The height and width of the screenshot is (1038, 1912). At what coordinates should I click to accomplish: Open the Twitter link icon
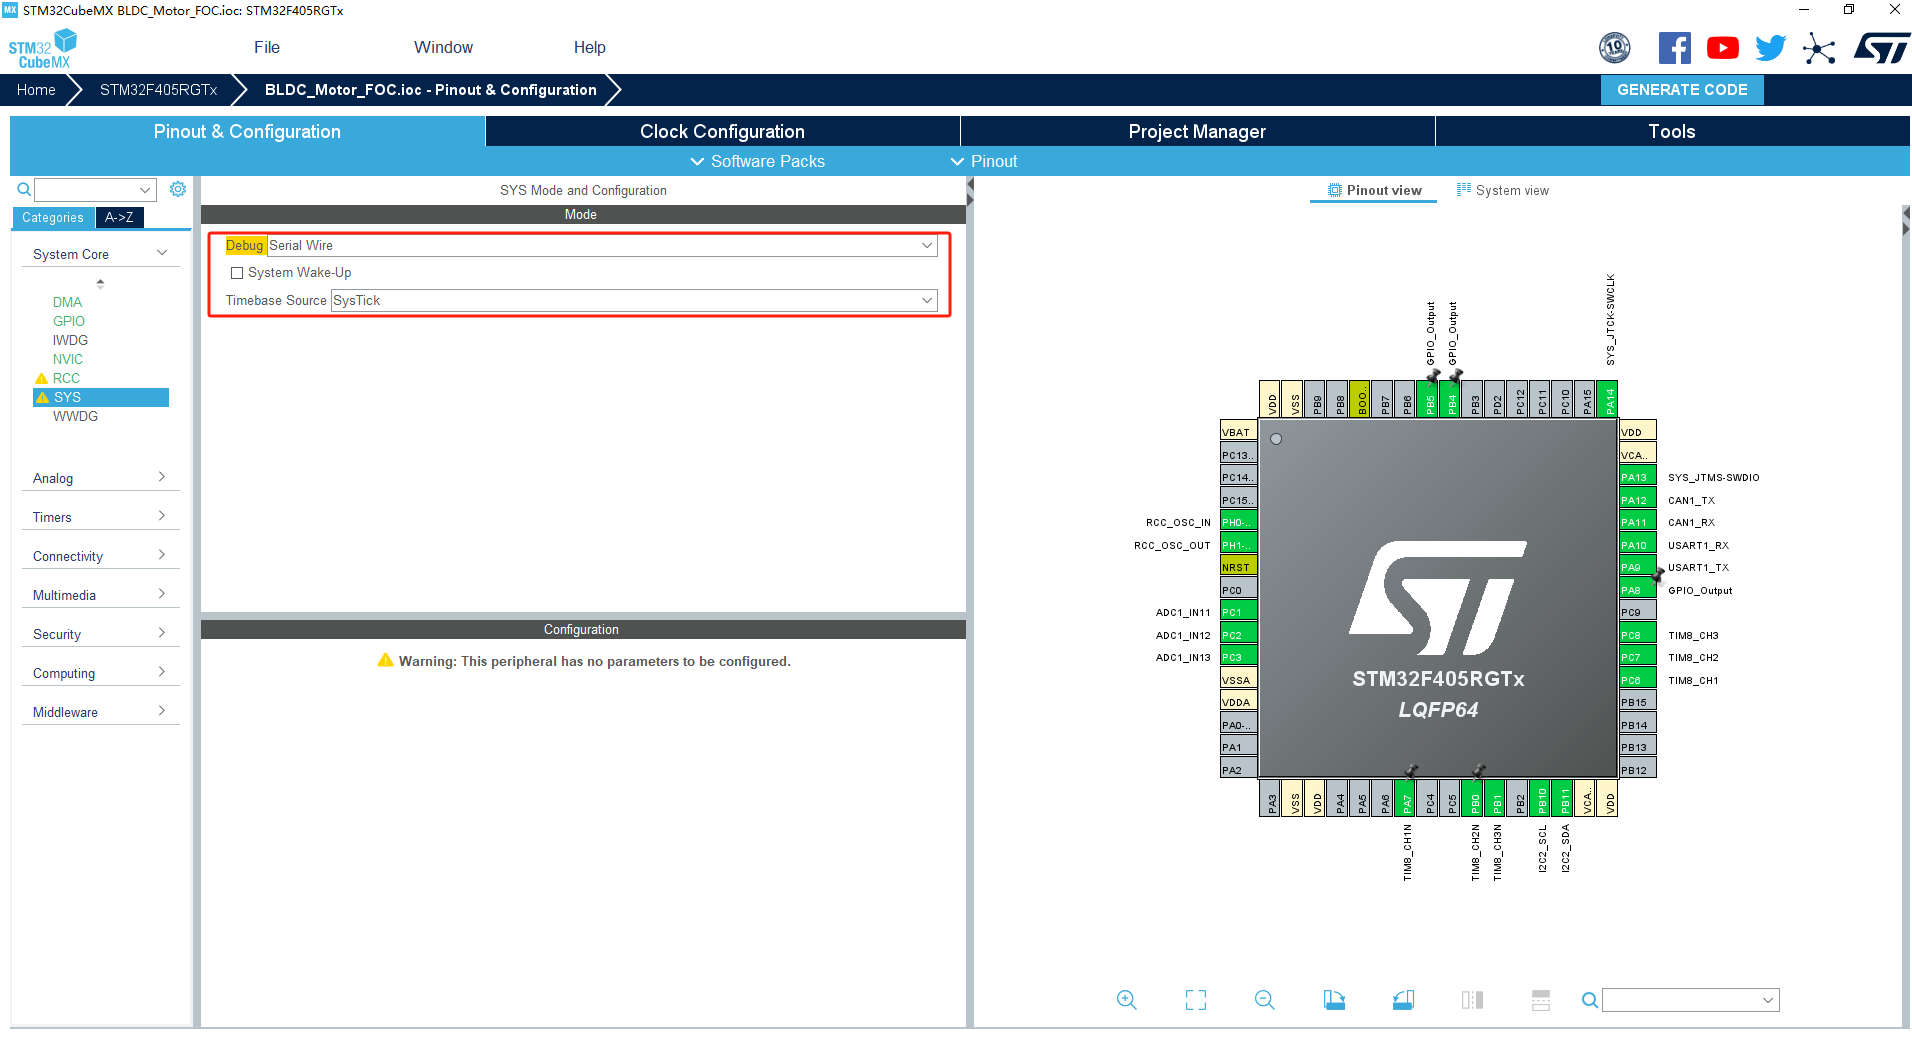[x=1770, y=48]
